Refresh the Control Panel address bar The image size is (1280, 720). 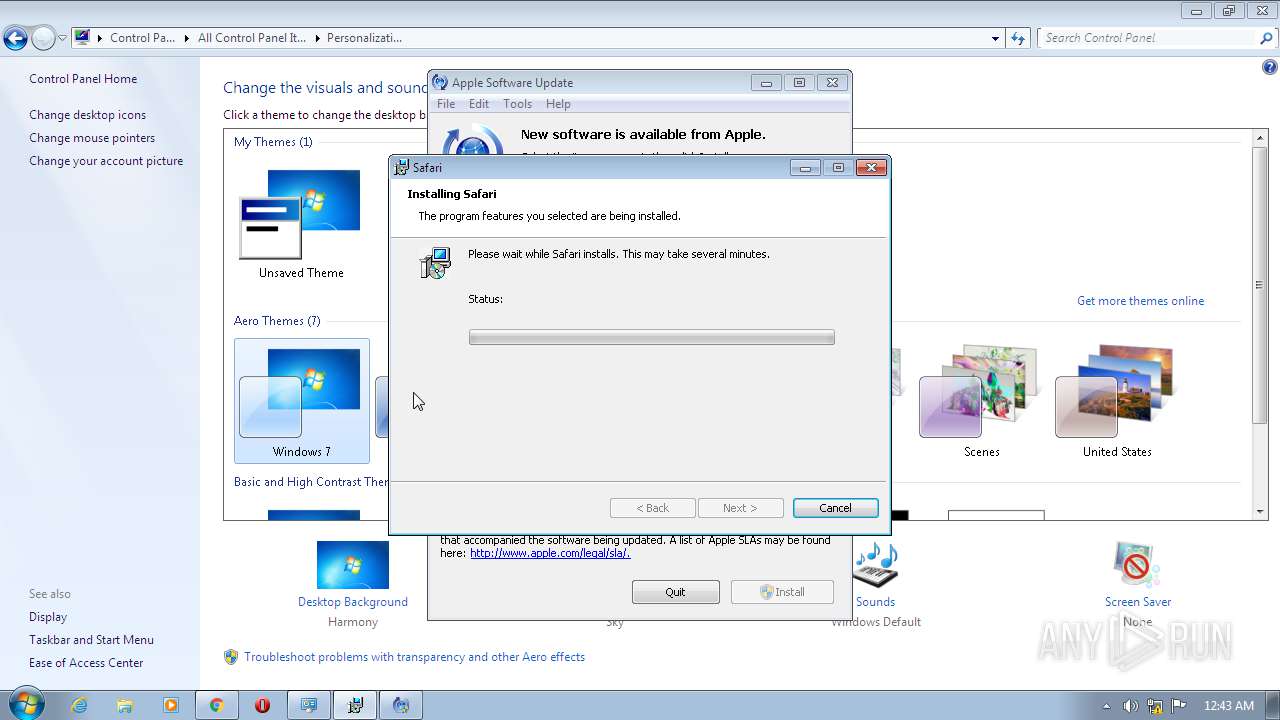[x=1018, y=38]
